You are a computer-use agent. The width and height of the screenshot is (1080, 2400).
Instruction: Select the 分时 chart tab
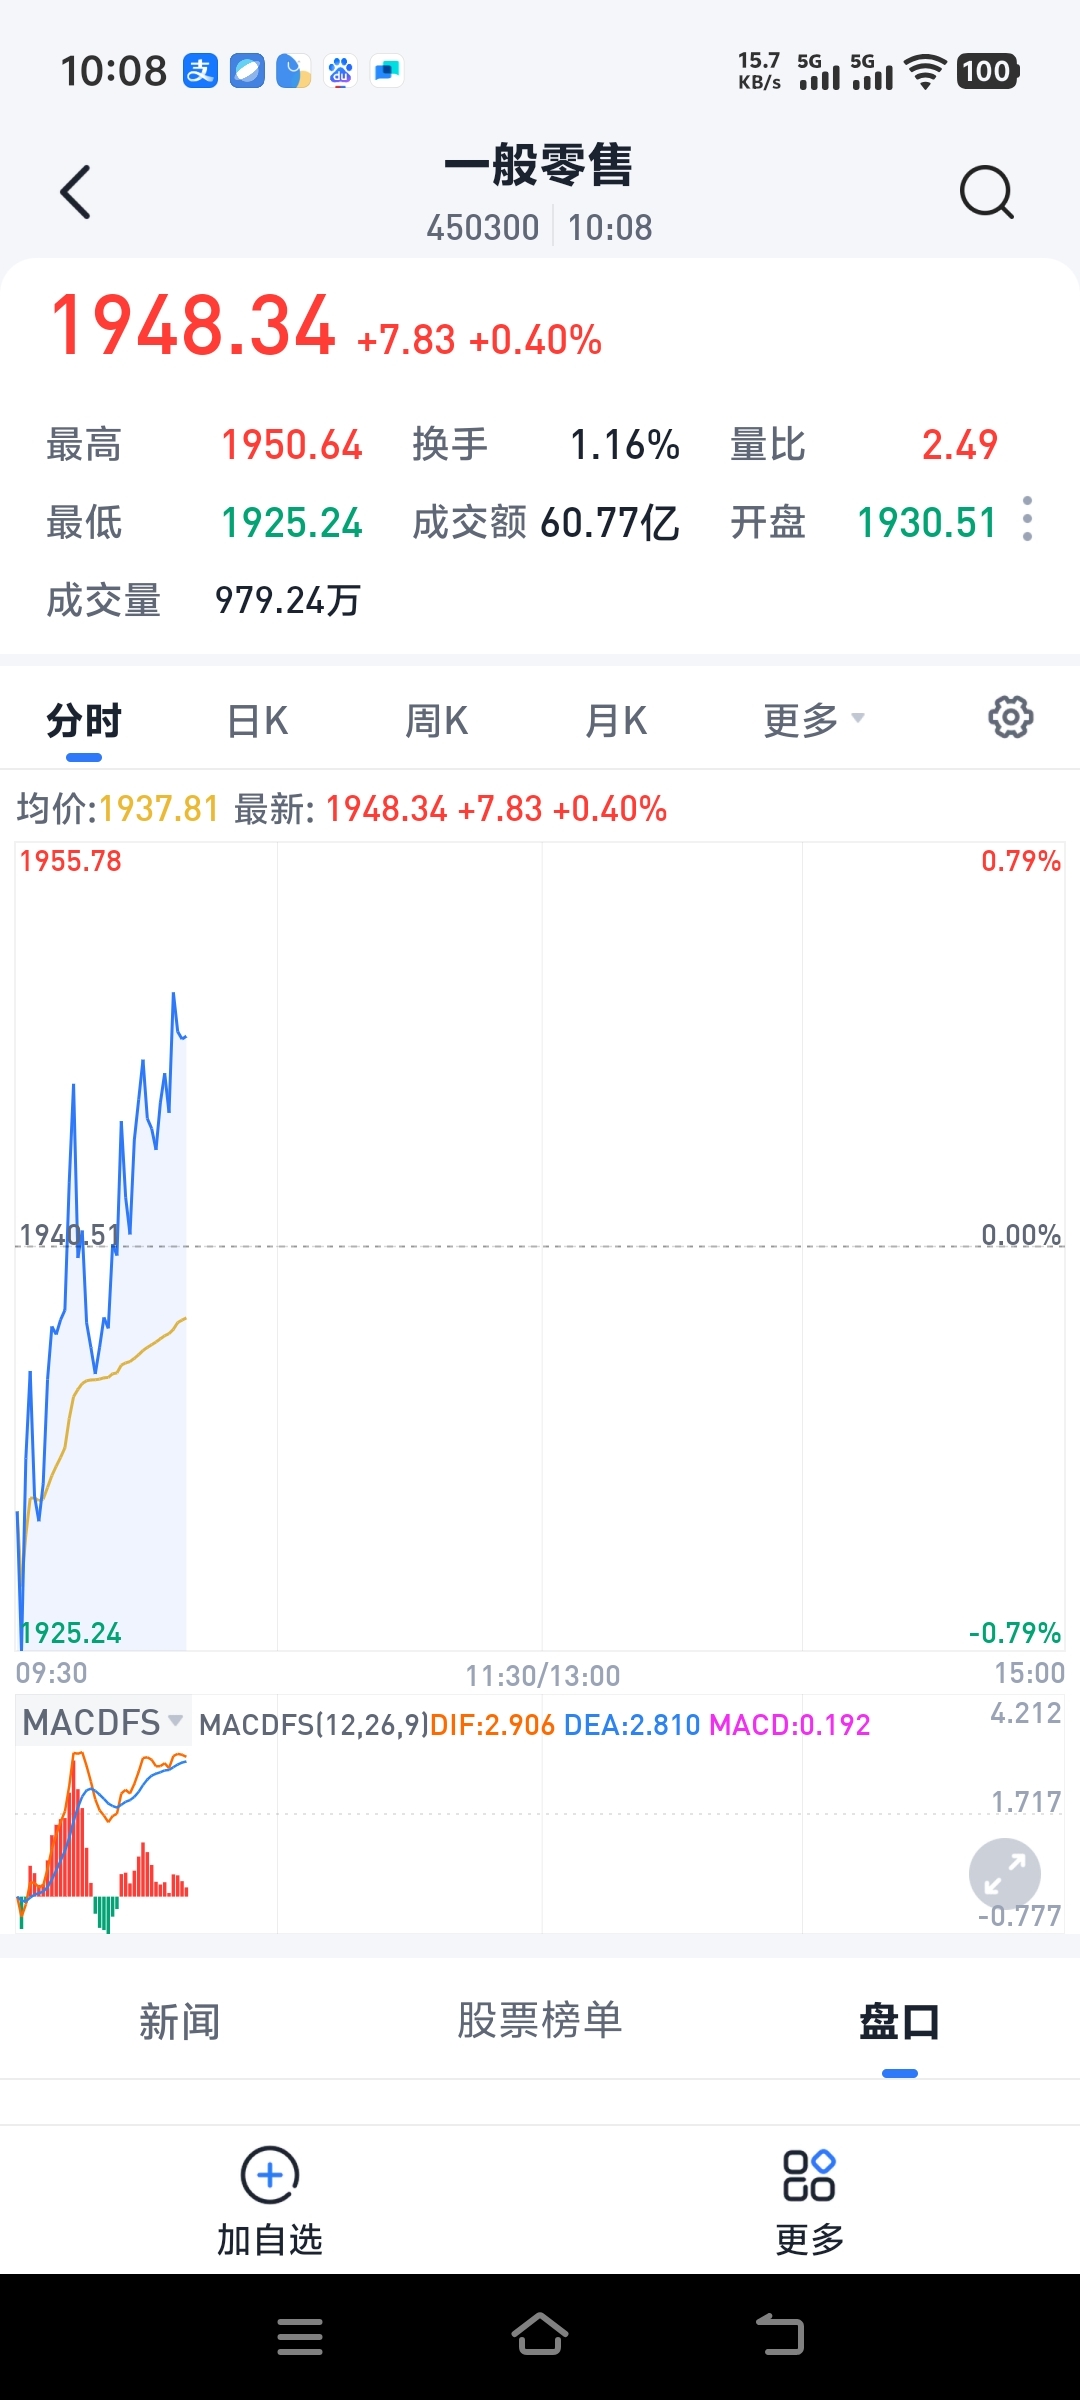coord(84,720)
